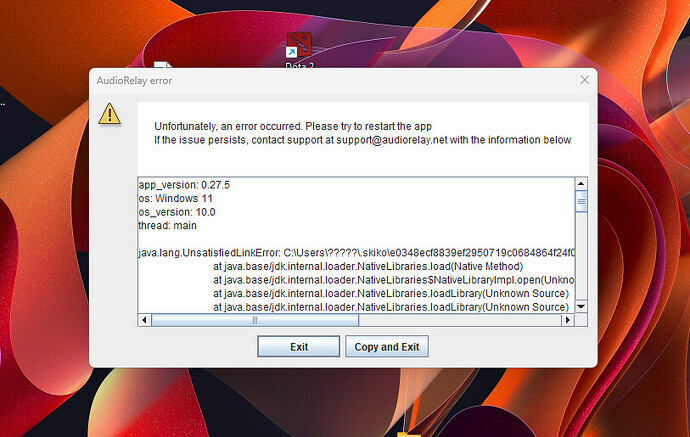Click the java.lang.UnsatisfiedLinkError line
Screen dimensions: 690x437
[356, 253]
